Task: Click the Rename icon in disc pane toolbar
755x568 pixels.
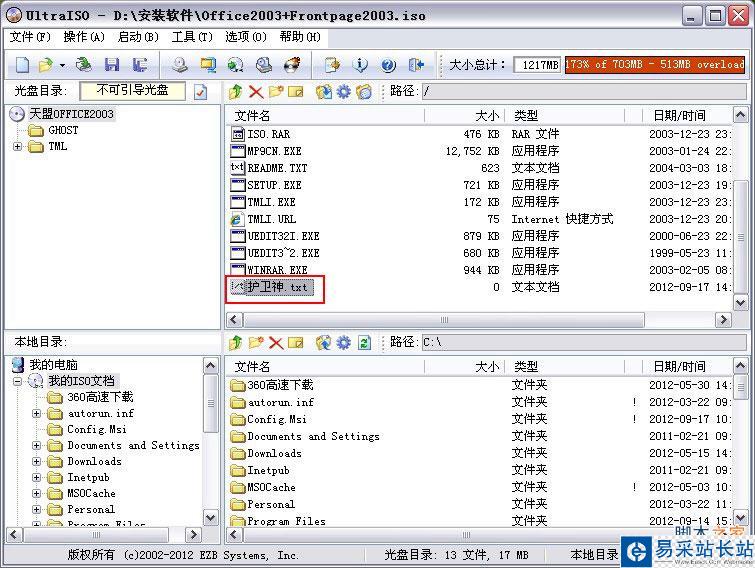Action: point(296,91)
